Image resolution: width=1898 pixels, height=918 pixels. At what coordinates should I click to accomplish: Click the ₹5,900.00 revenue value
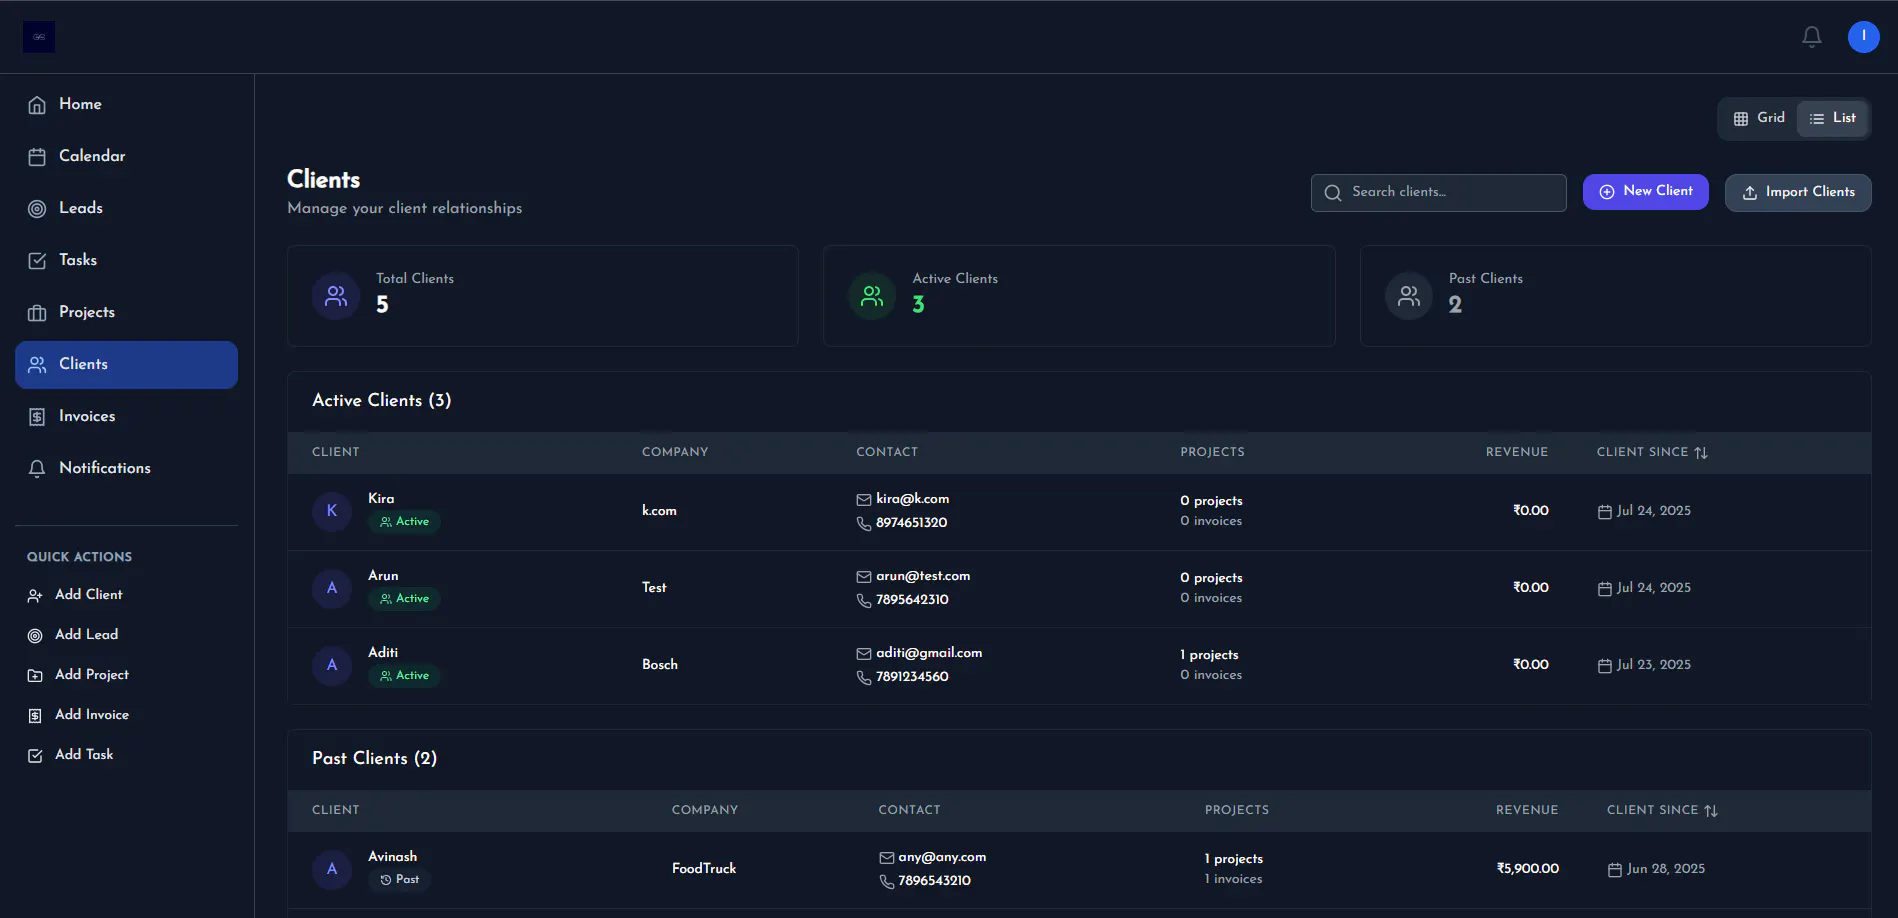1527,869
